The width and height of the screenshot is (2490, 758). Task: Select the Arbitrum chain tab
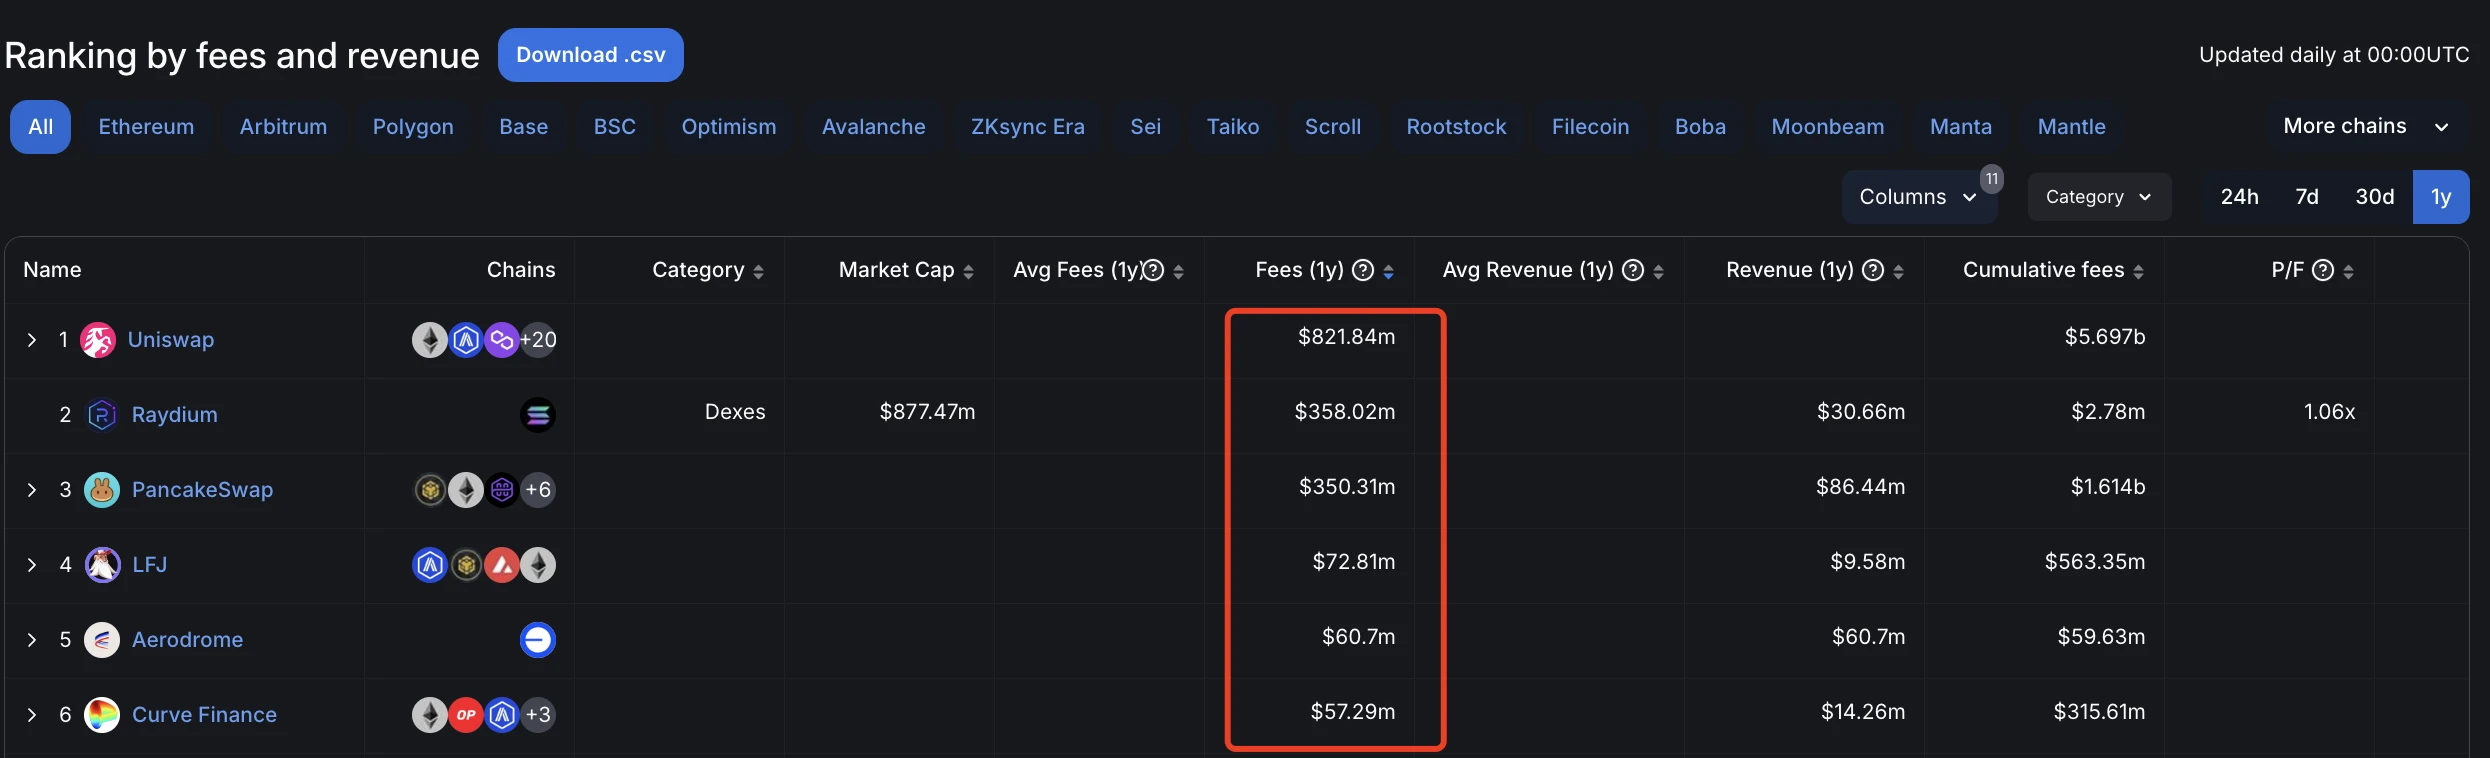[x=283, y=127]
